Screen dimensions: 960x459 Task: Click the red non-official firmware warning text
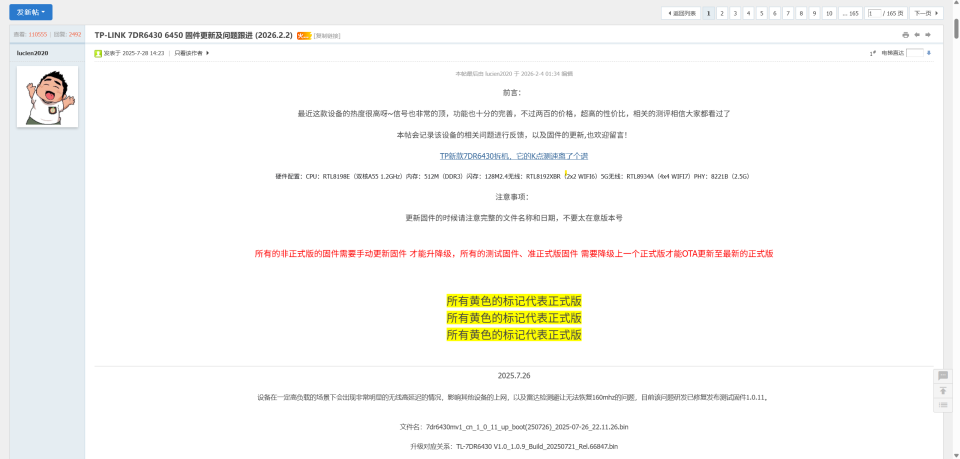(514, 253)
